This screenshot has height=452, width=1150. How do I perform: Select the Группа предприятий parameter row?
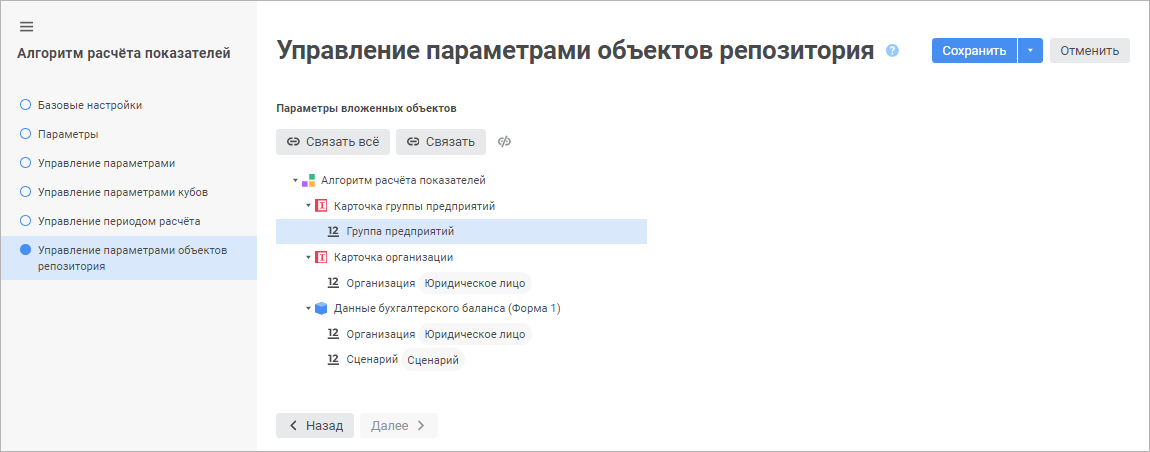[400, 231]
